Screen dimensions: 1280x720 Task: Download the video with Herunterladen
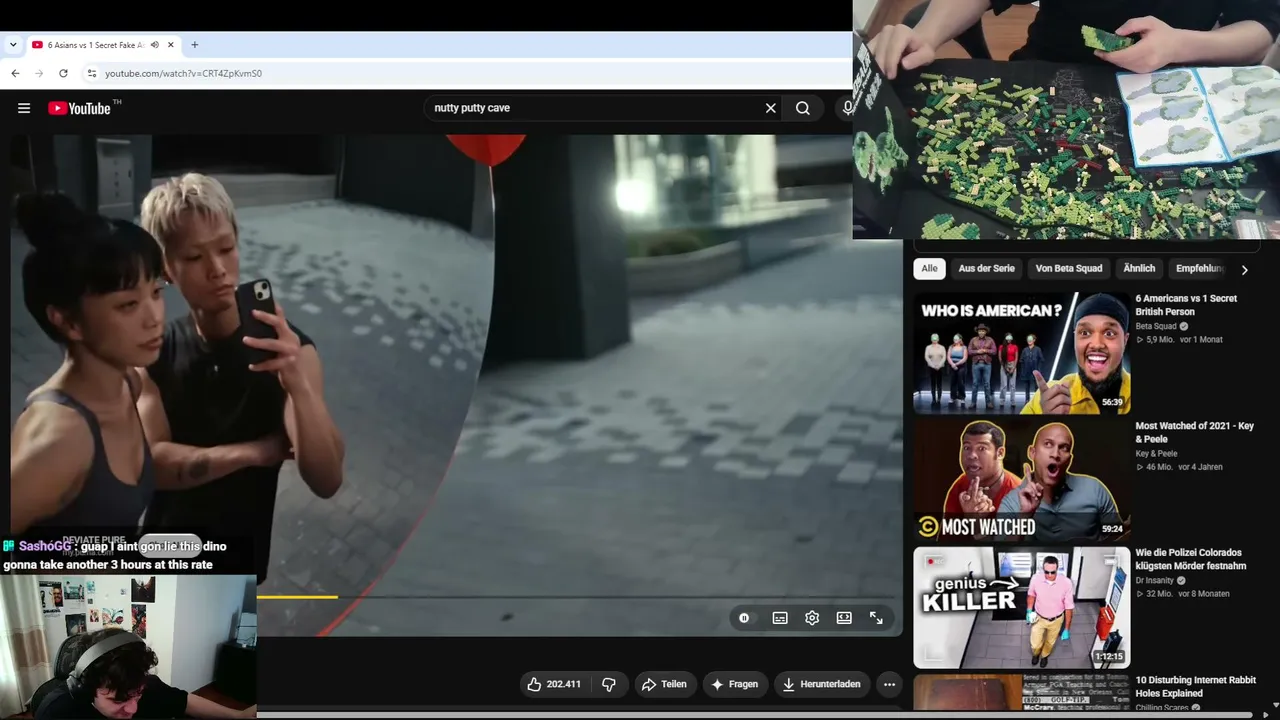pyautogui.click(x=821, y=684)
